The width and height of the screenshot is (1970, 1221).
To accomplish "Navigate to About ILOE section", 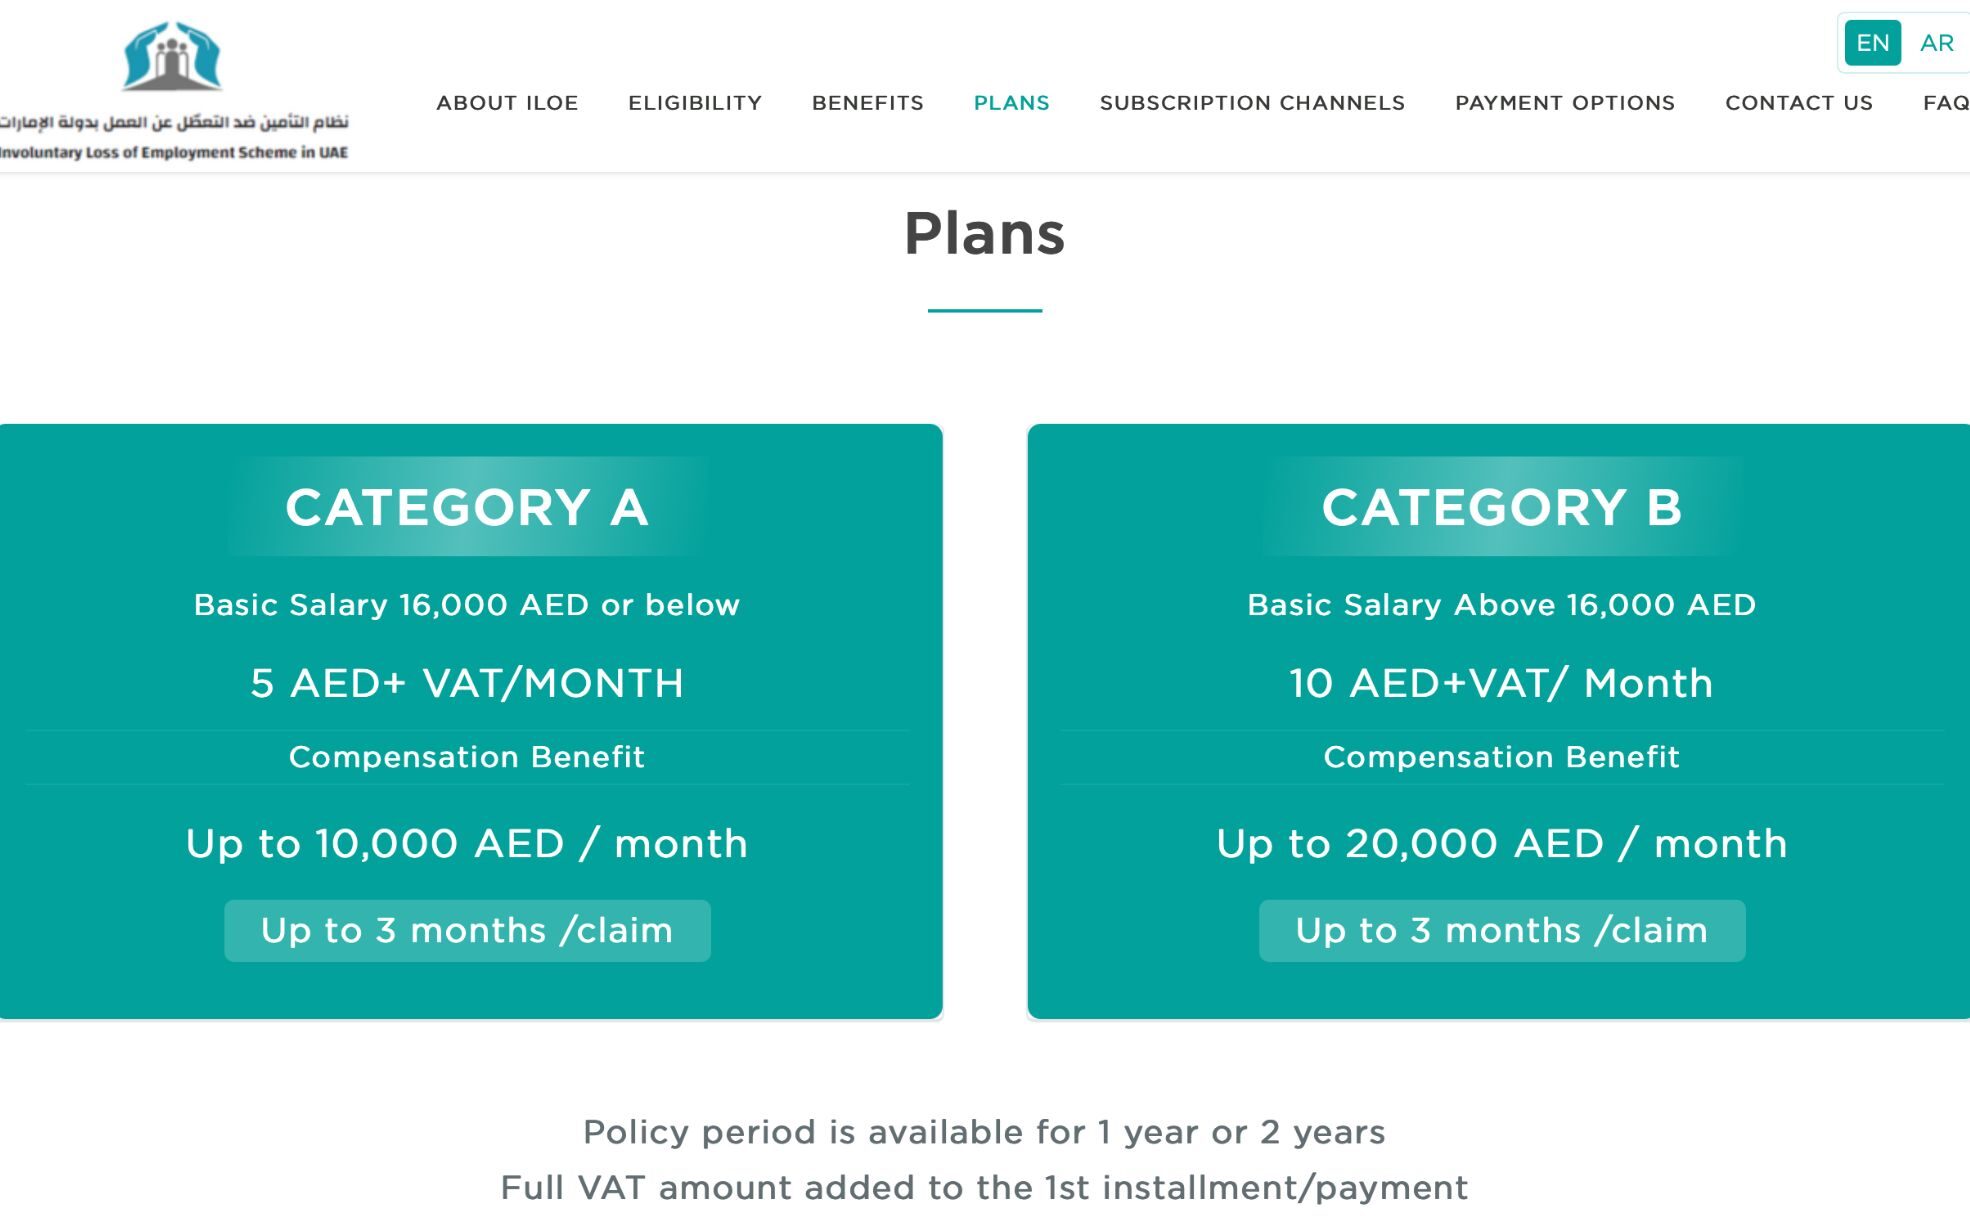I will point(511,103).
